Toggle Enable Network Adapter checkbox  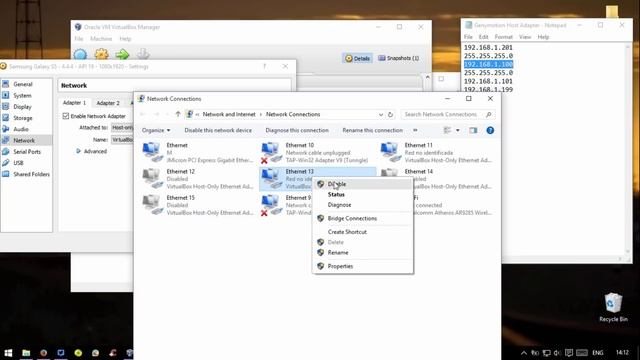(x=66, y=116)
